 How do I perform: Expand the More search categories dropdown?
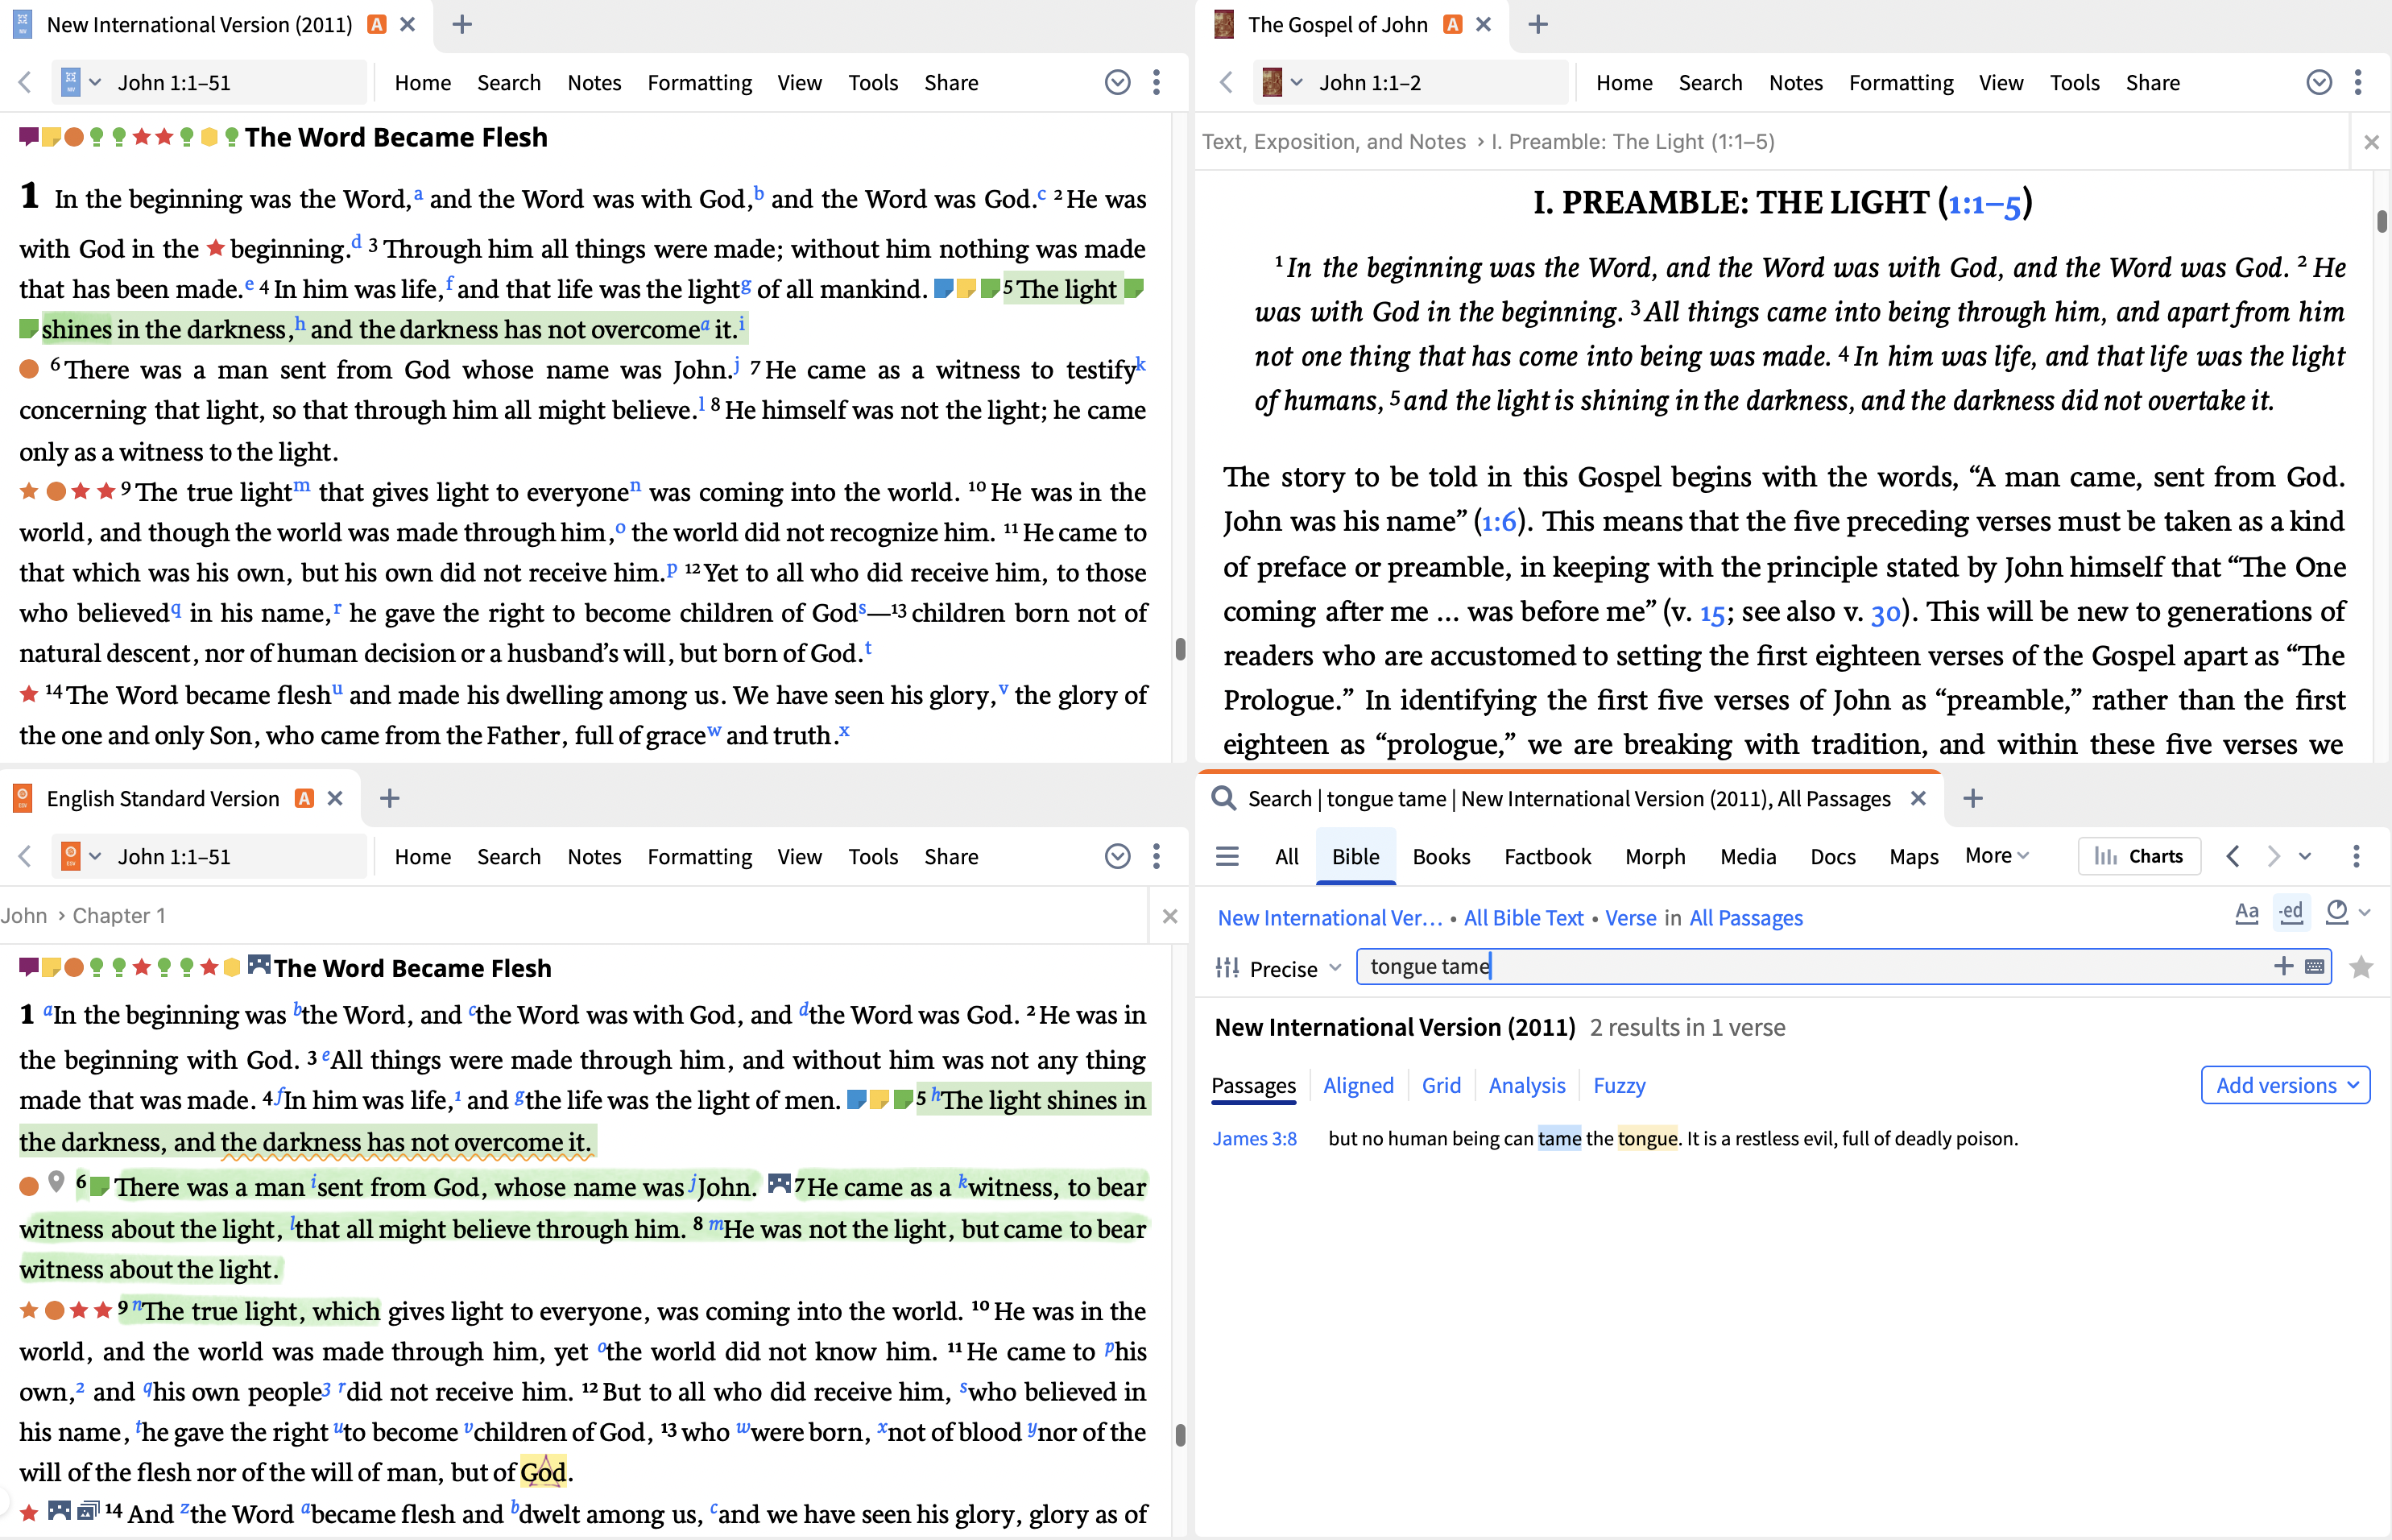1996,856
